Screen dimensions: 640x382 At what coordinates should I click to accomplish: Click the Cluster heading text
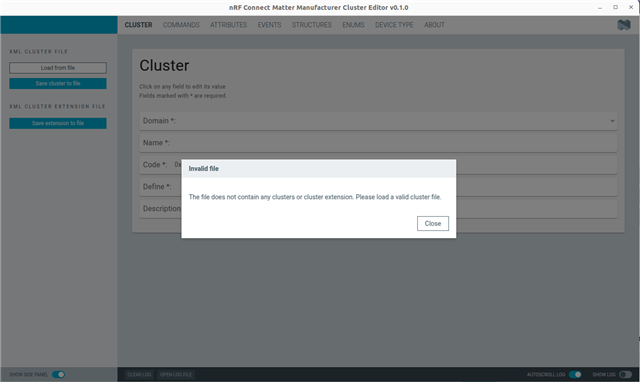pyautogui.click(x=164, y=66)
